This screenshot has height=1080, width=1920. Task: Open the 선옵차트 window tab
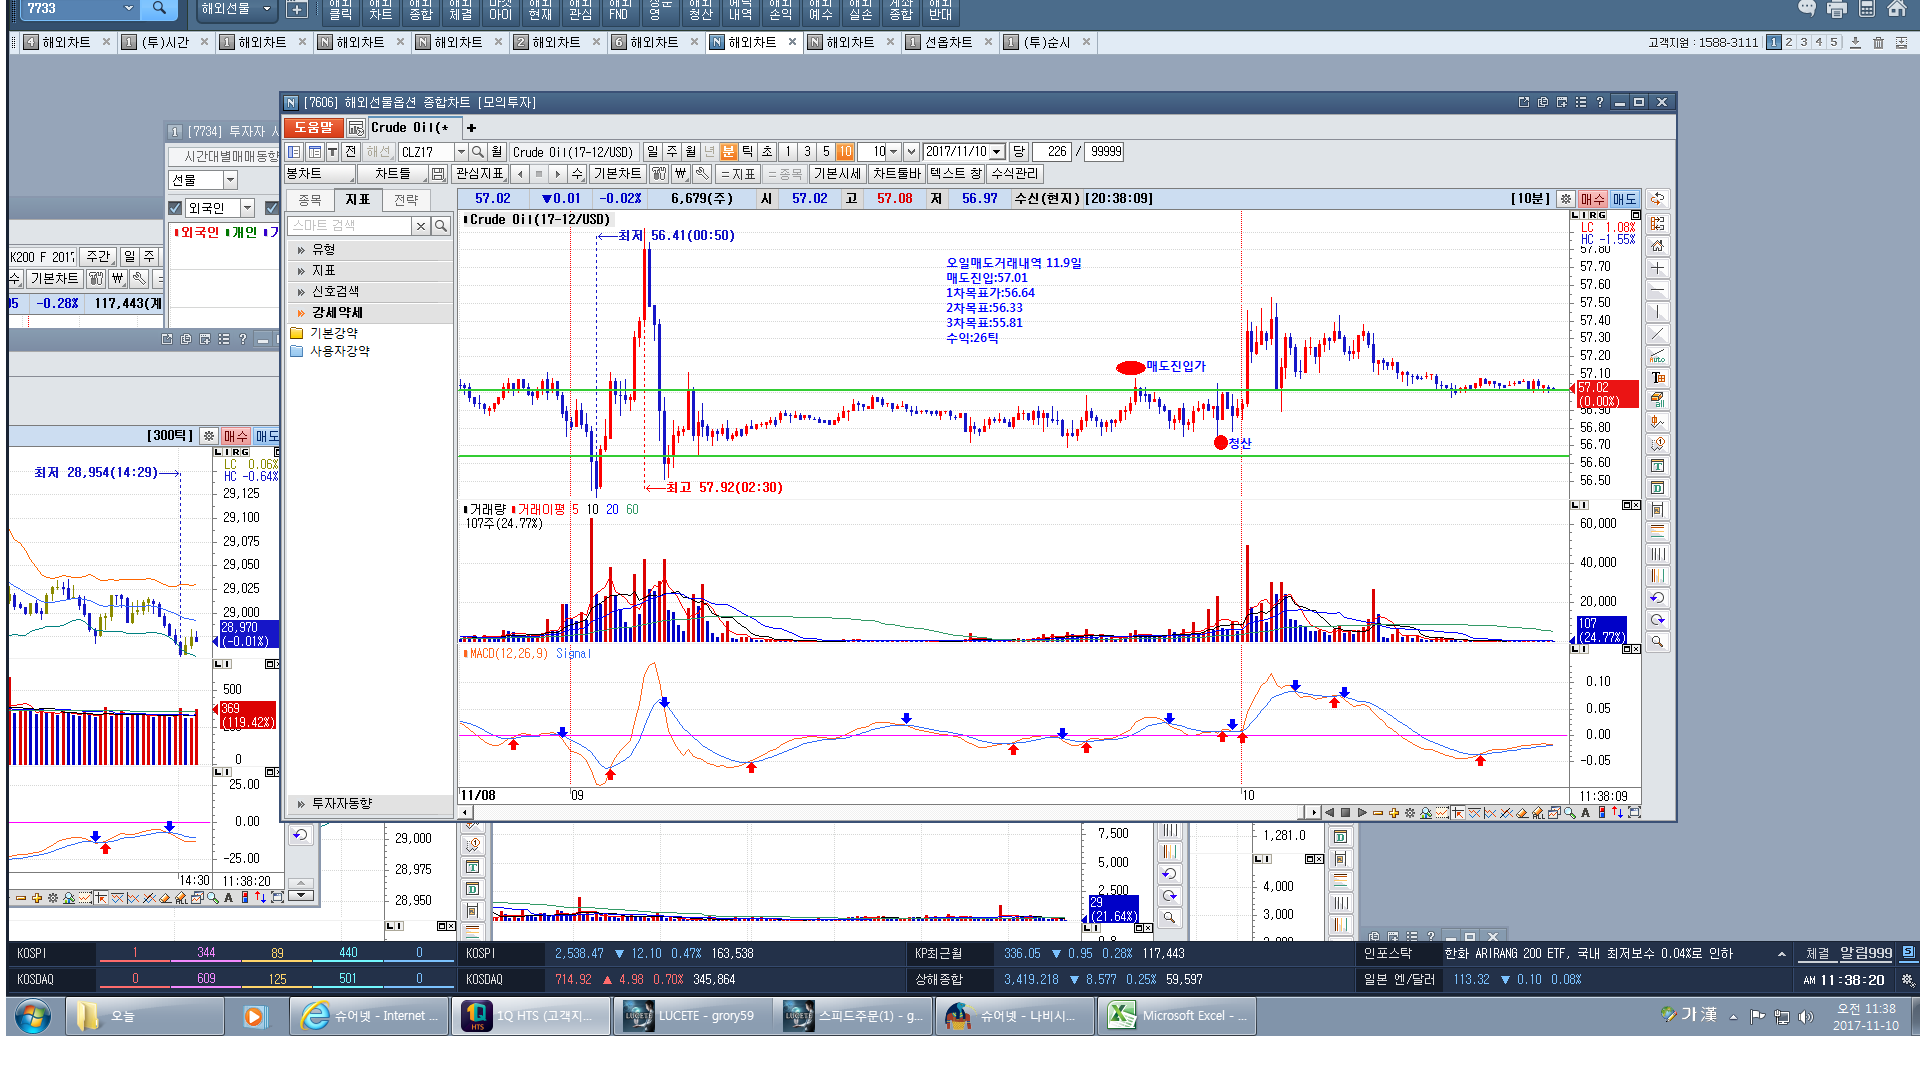[x=948, y=42]
